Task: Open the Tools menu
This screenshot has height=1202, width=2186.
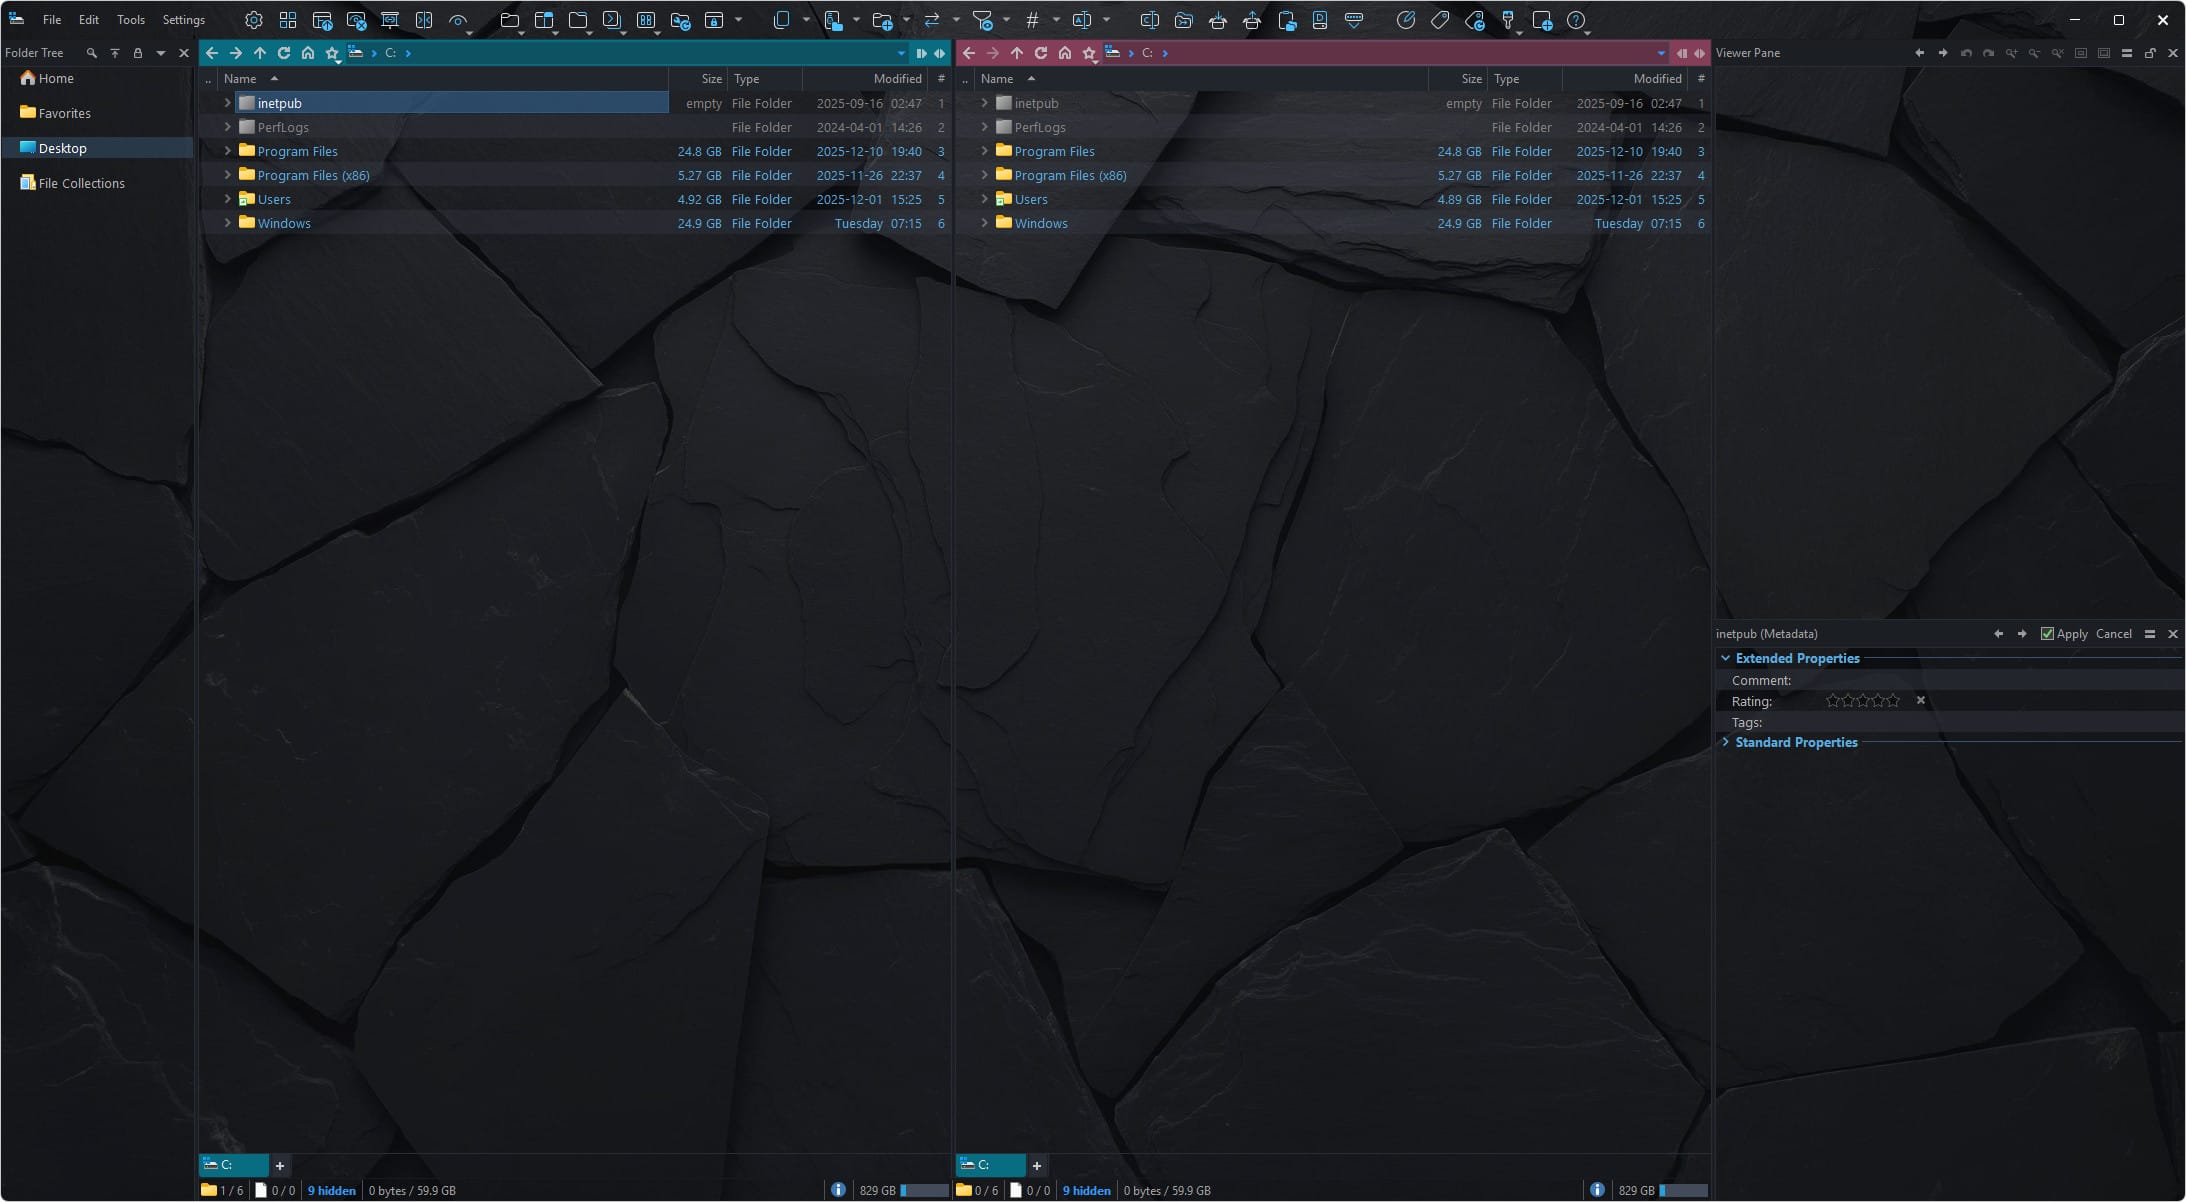Action: click(x=130, y=20)
